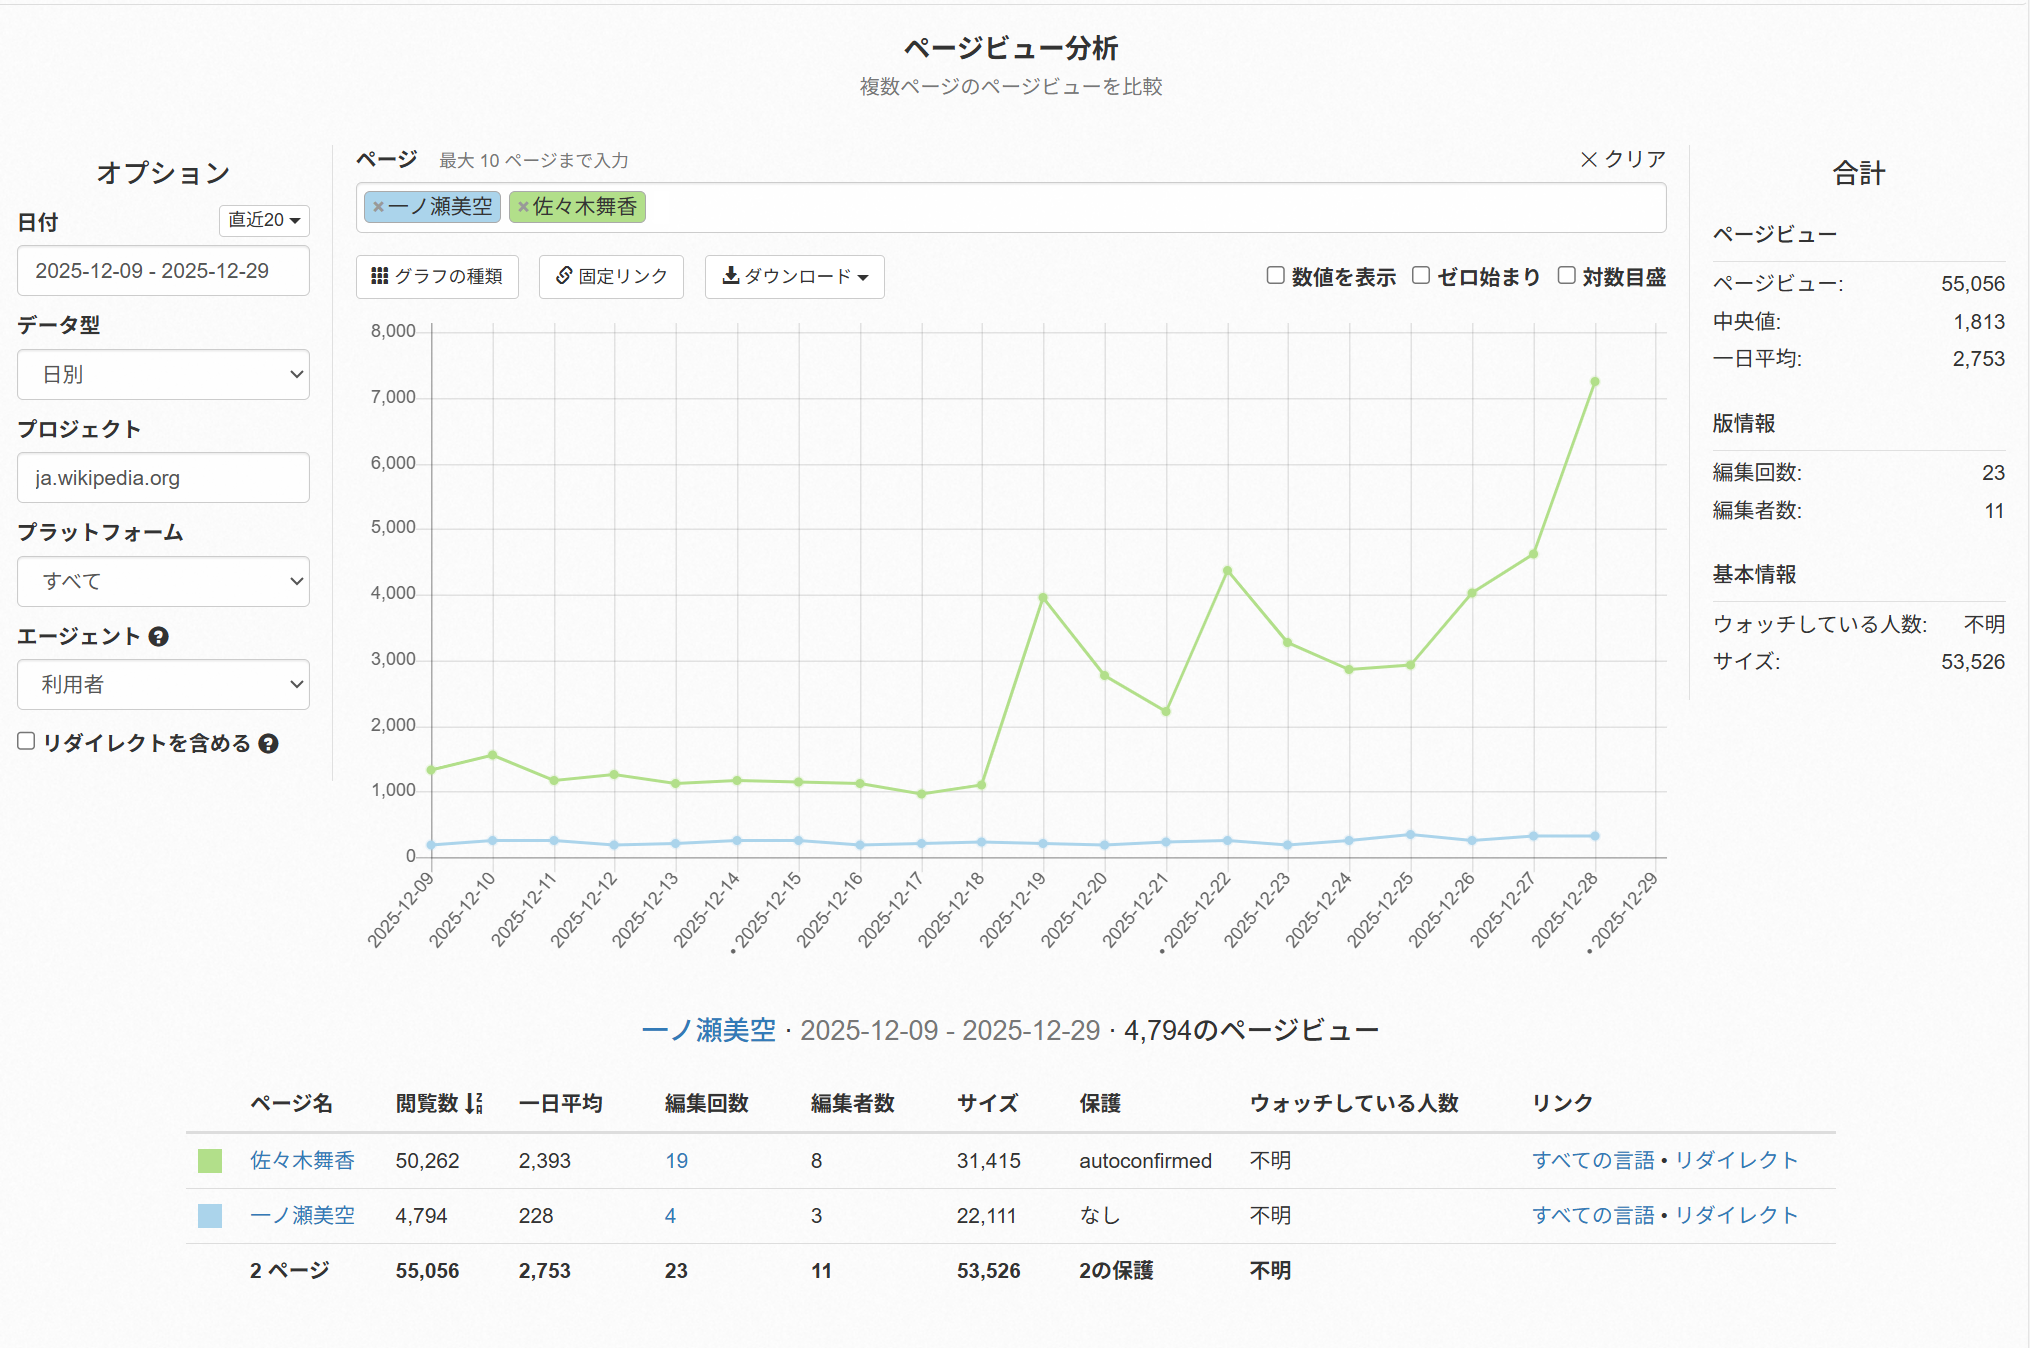This screenshot has width=2030, height=1348.
Task: Expand the 直近20 date preset dropdown
Action: [264, 220]
